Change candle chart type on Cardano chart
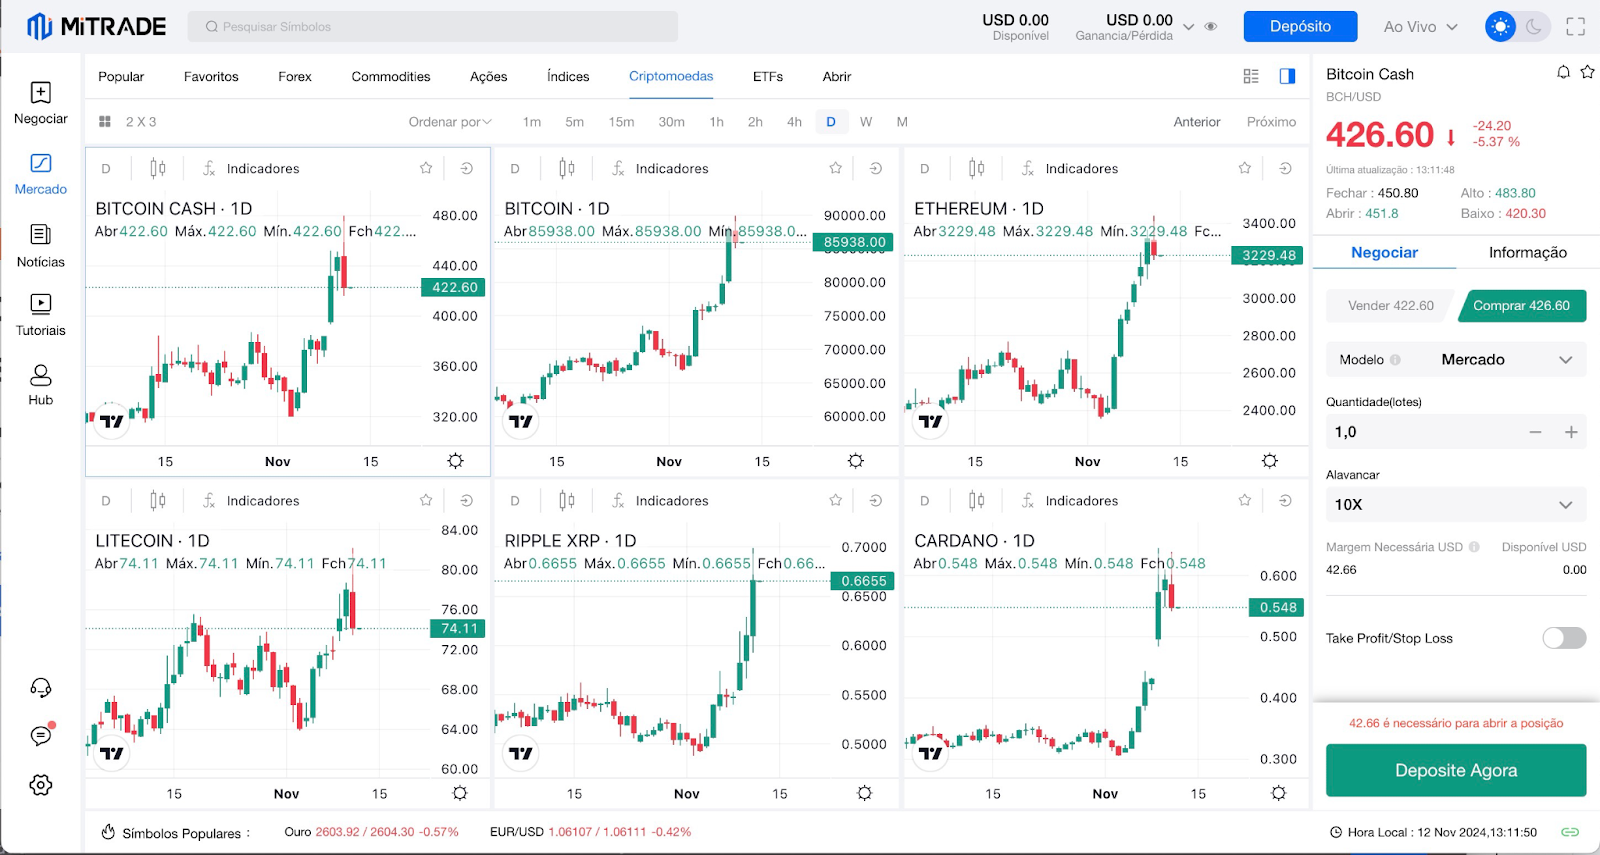 pos(977,500)
